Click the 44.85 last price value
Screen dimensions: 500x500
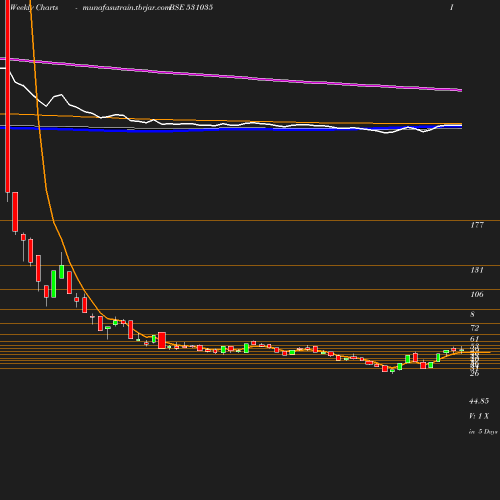(479, 401)
